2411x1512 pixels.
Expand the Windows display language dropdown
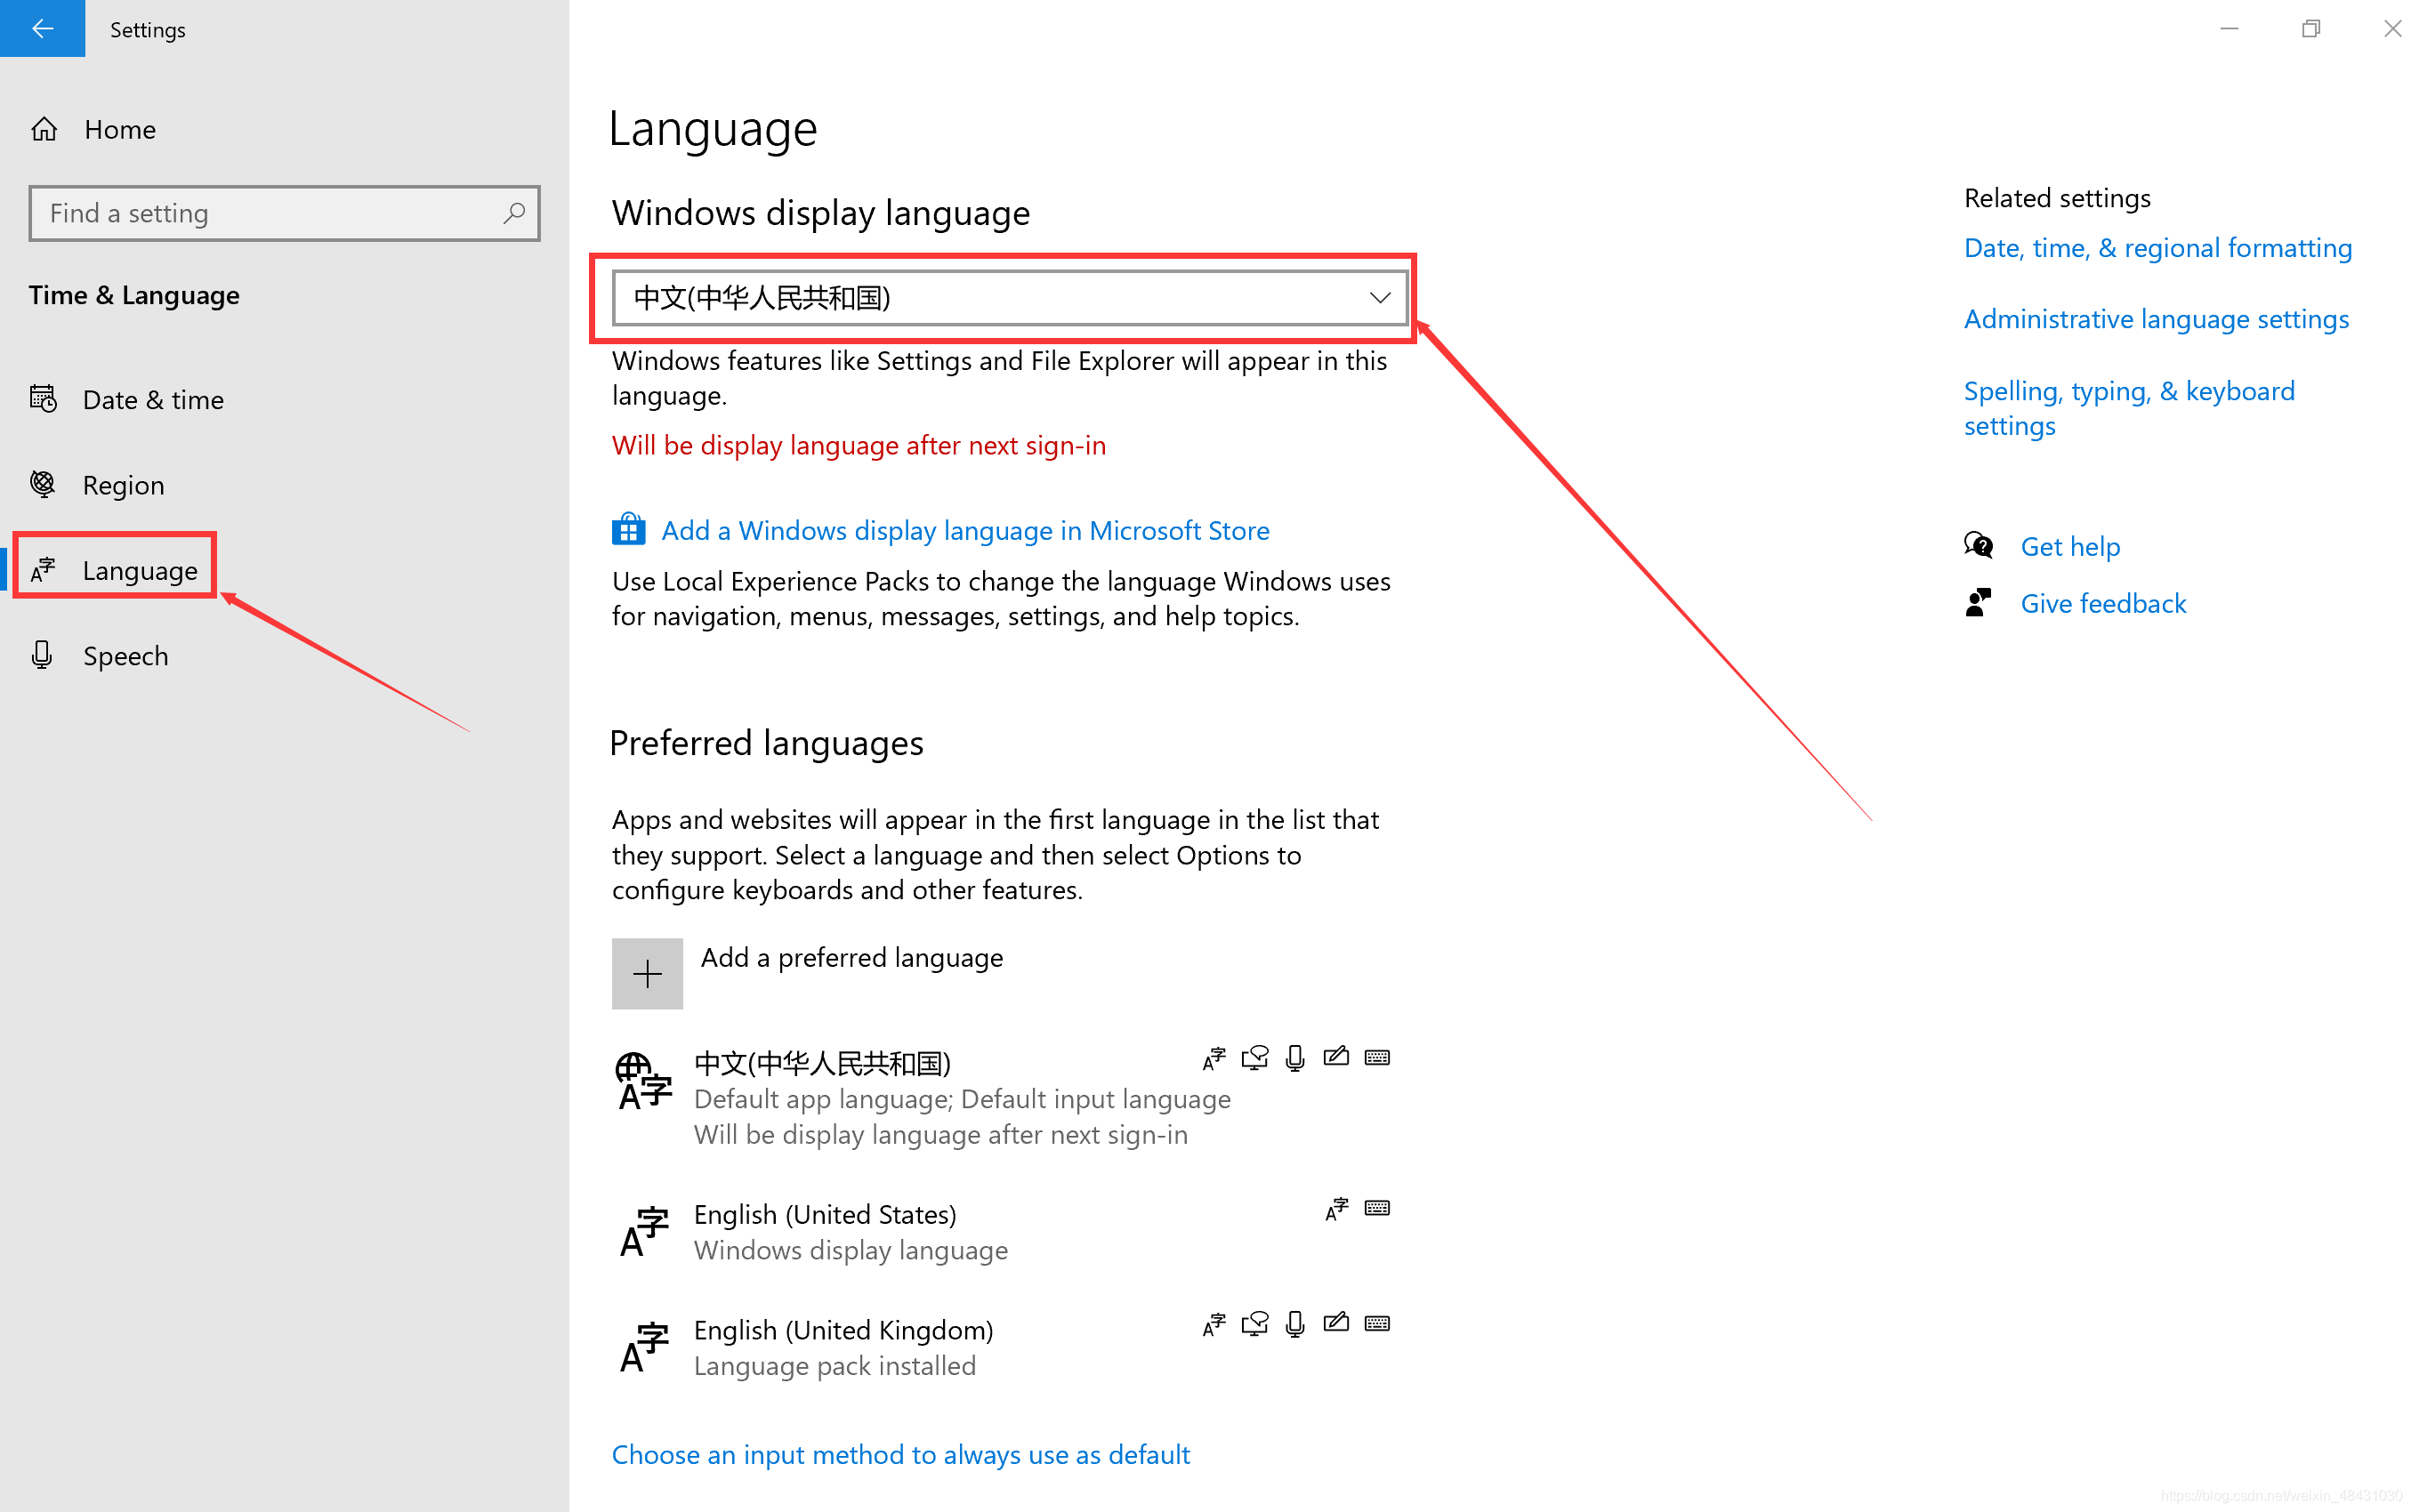tap(1012, 298)
